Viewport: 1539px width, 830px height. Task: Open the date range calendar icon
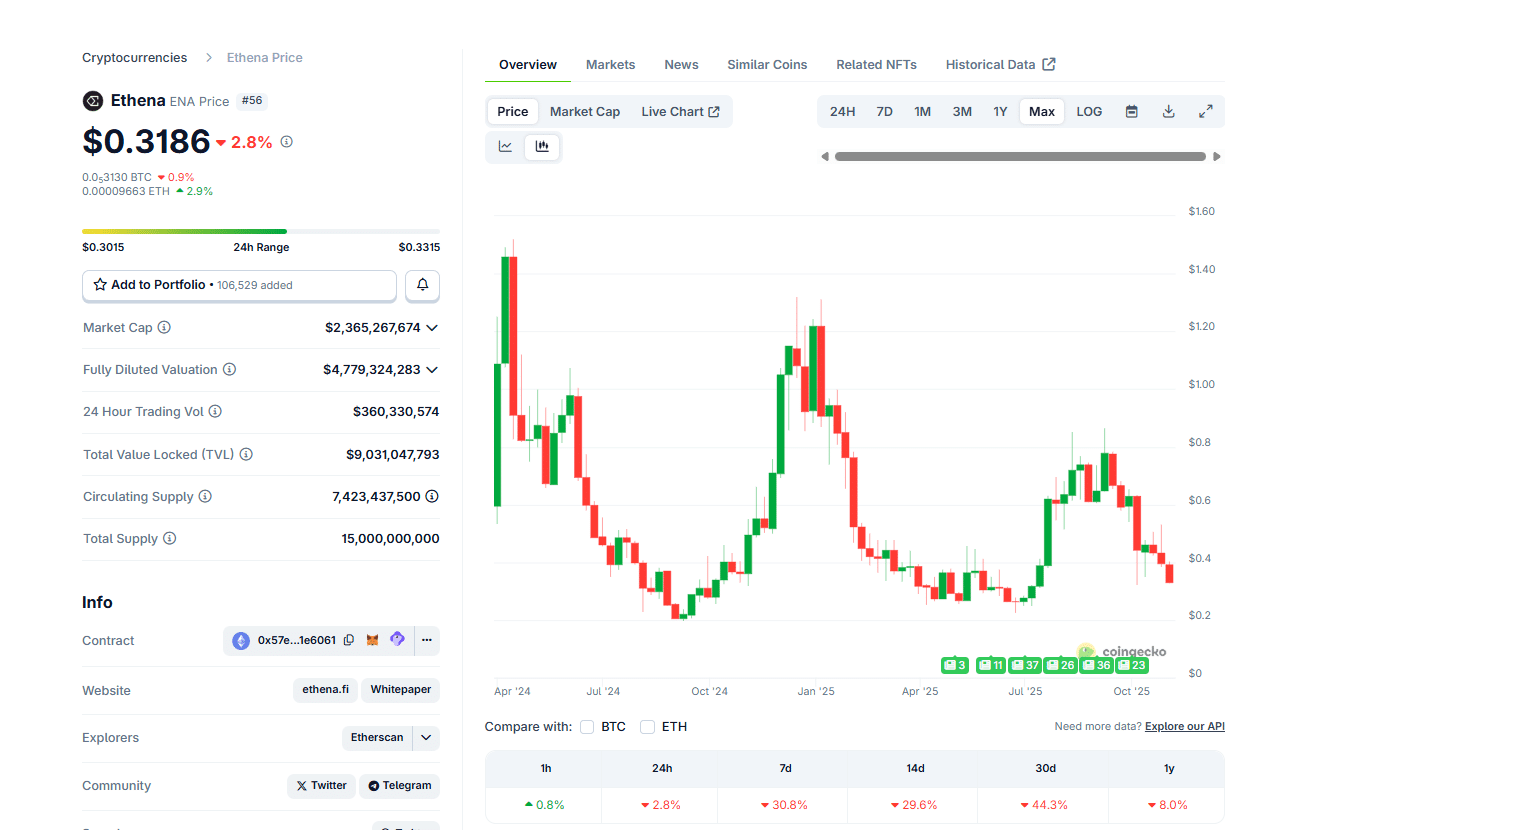1131,111
